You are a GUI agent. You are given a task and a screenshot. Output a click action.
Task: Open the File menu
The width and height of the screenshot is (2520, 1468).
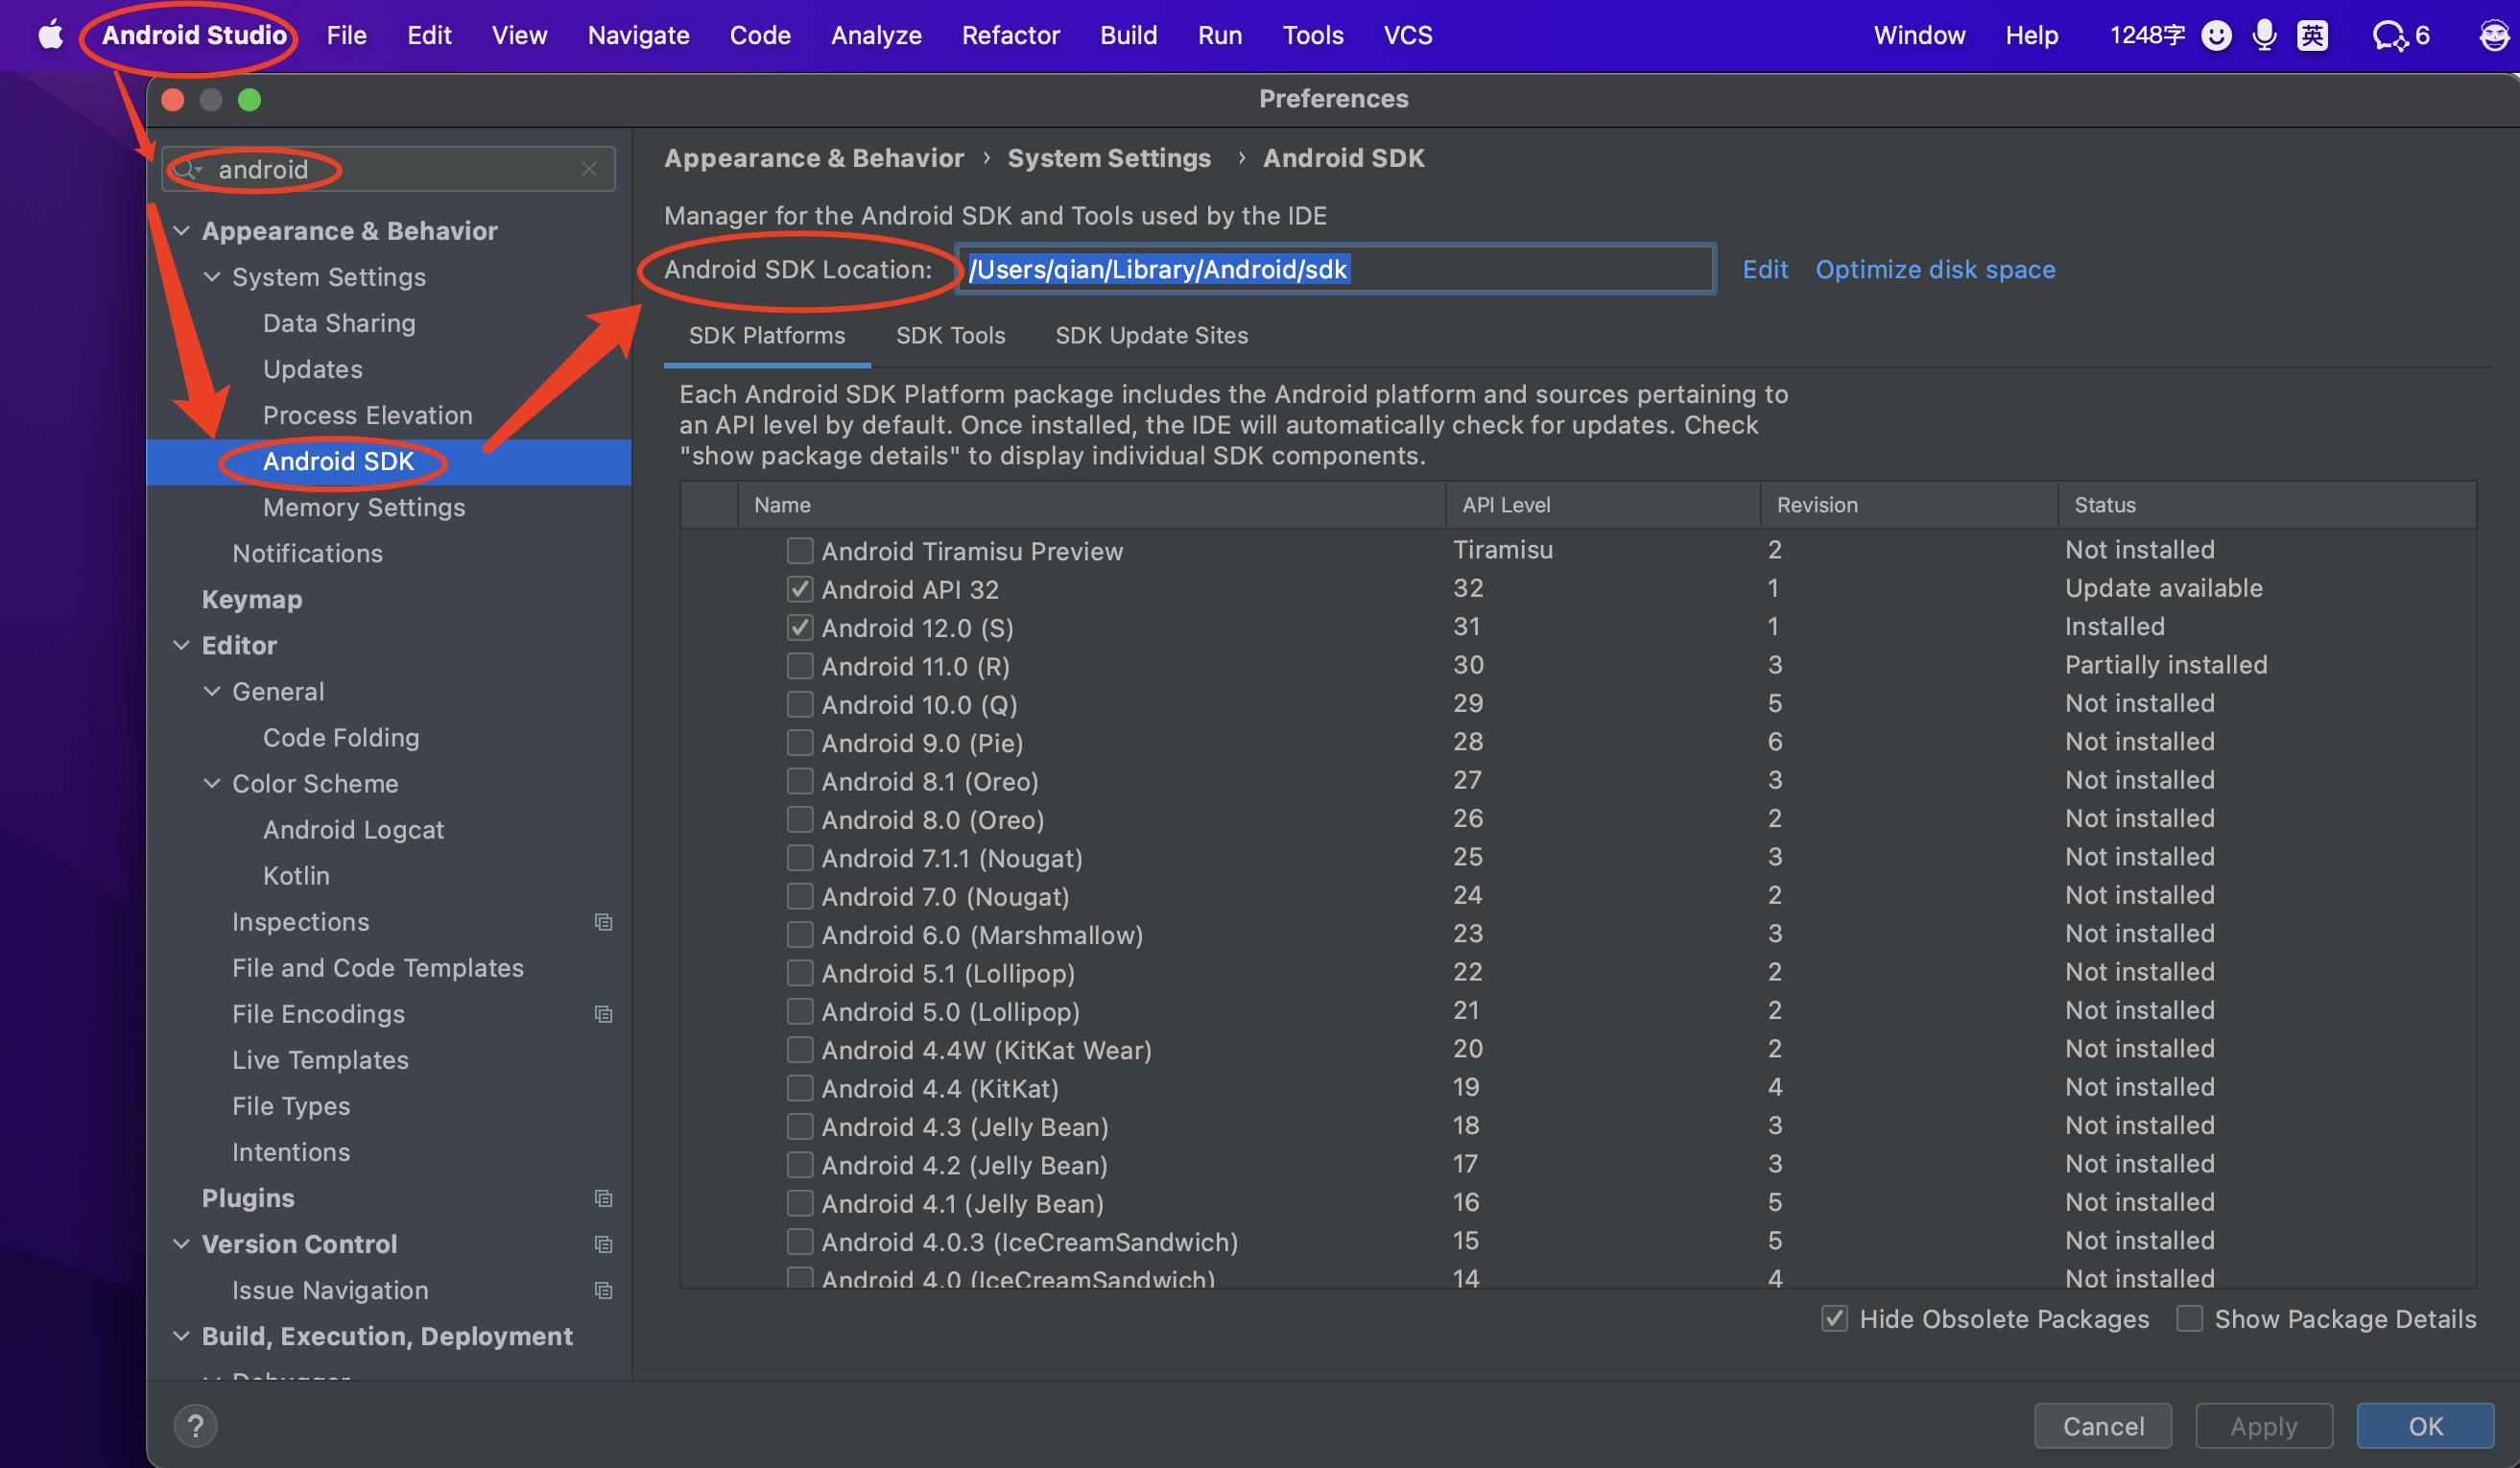pos(346,35)
